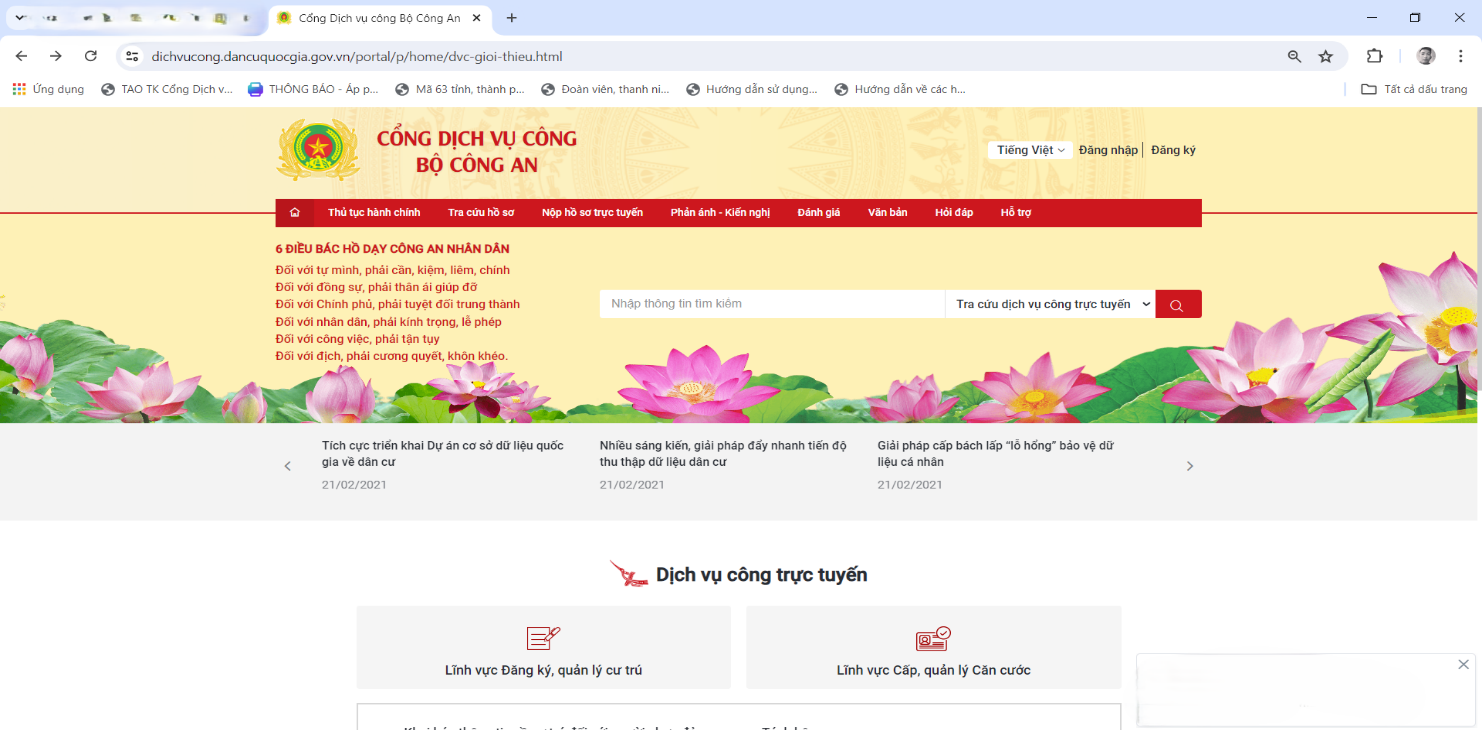Viewport: 1482px width, 730px height.
Task: Open the Văn bản menu item
Action: 887,213
